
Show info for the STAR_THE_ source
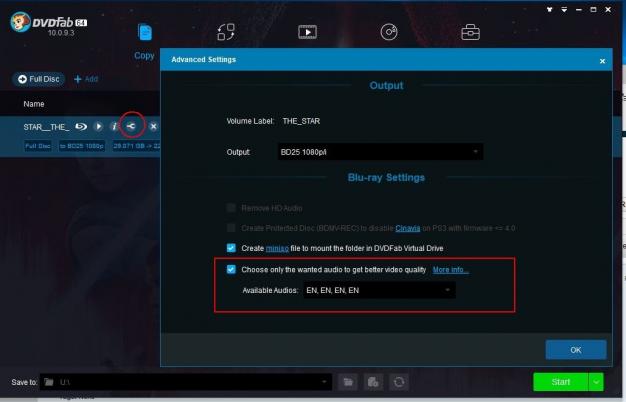(x=114, y=127)
